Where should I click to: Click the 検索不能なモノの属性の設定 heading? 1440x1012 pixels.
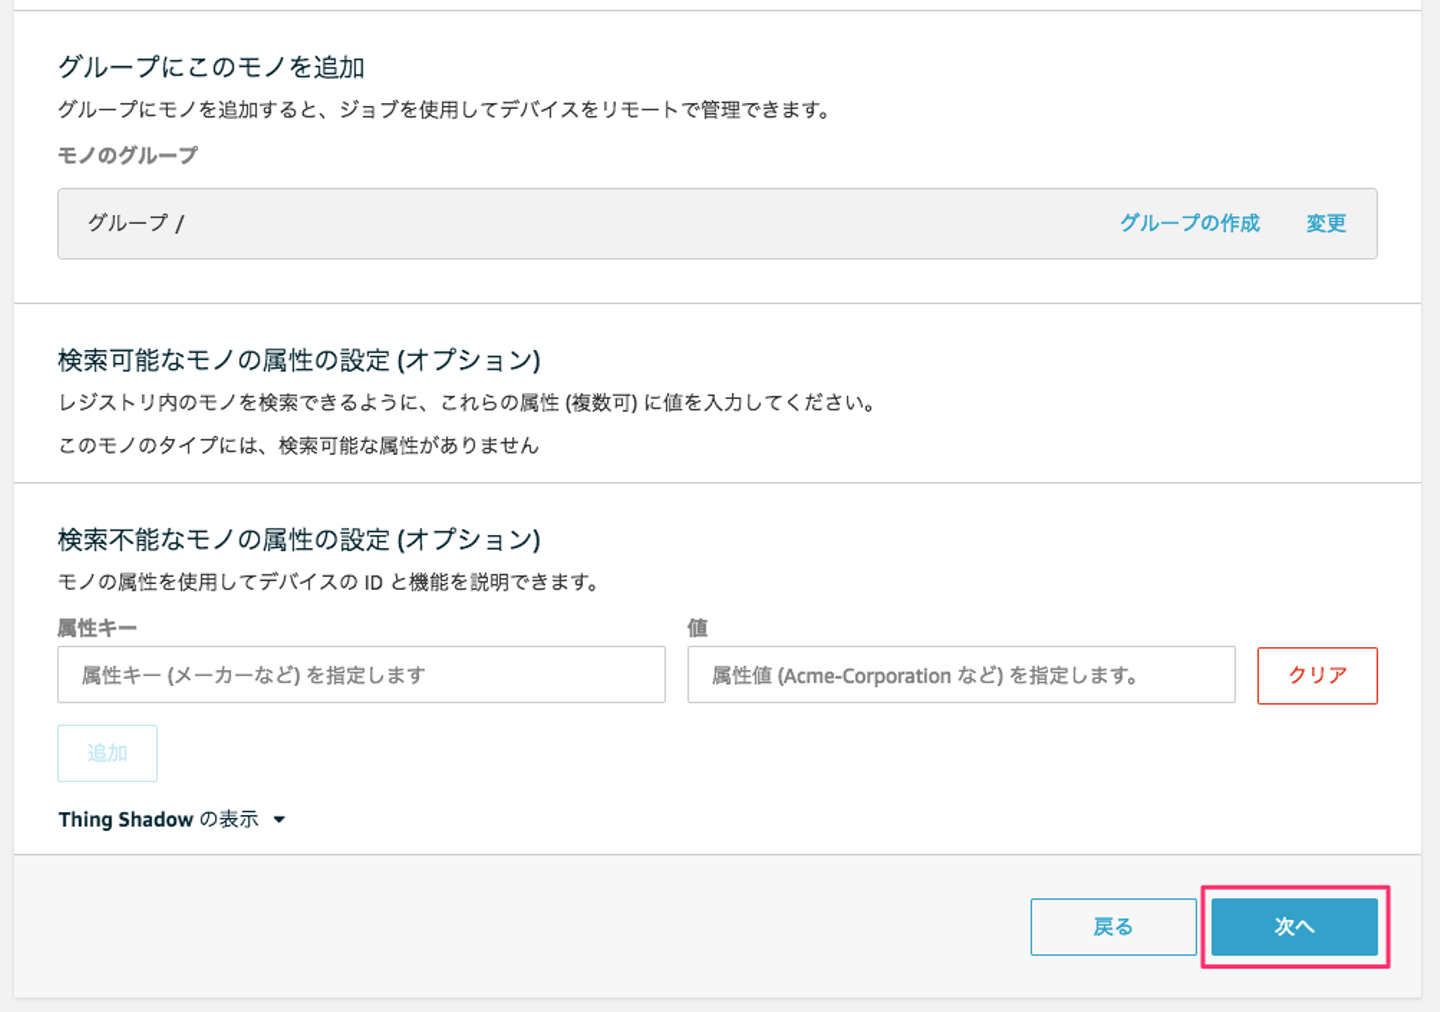(299, 540)
